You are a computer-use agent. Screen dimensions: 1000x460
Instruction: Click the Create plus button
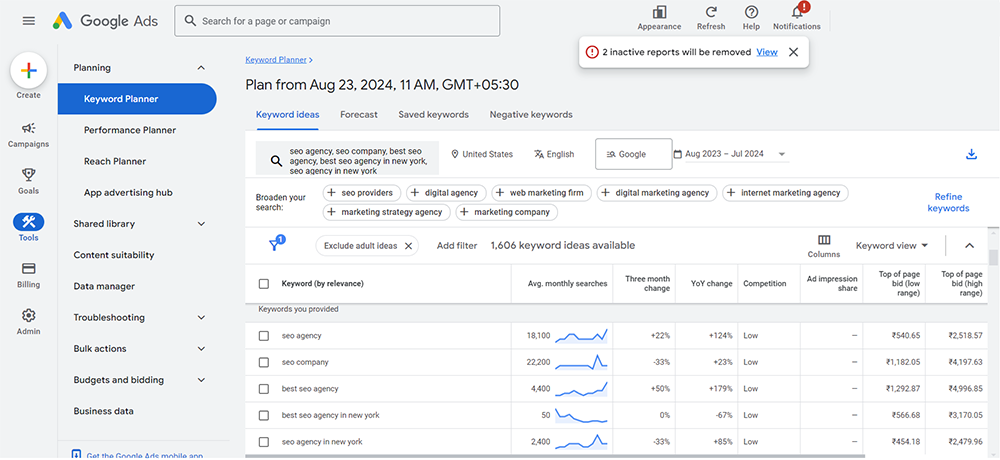click(29, 71)
